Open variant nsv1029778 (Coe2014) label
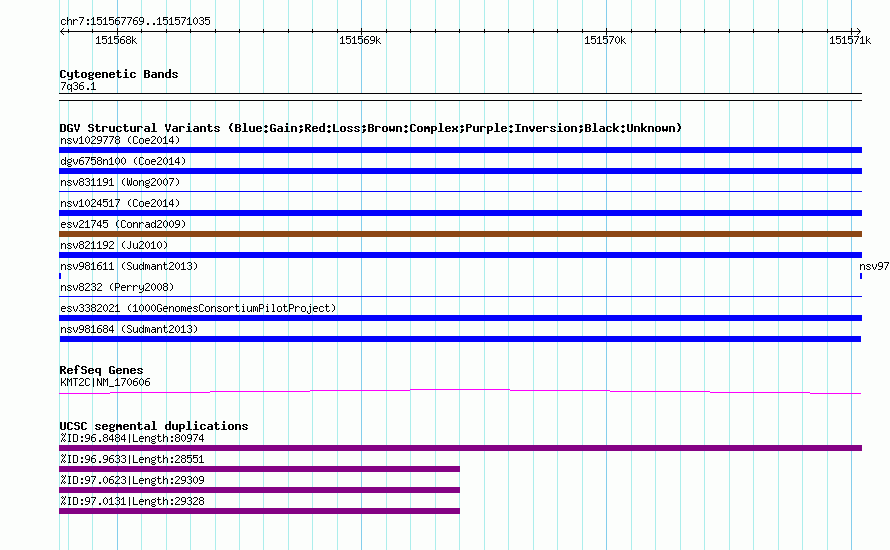 tap(120, 140)
